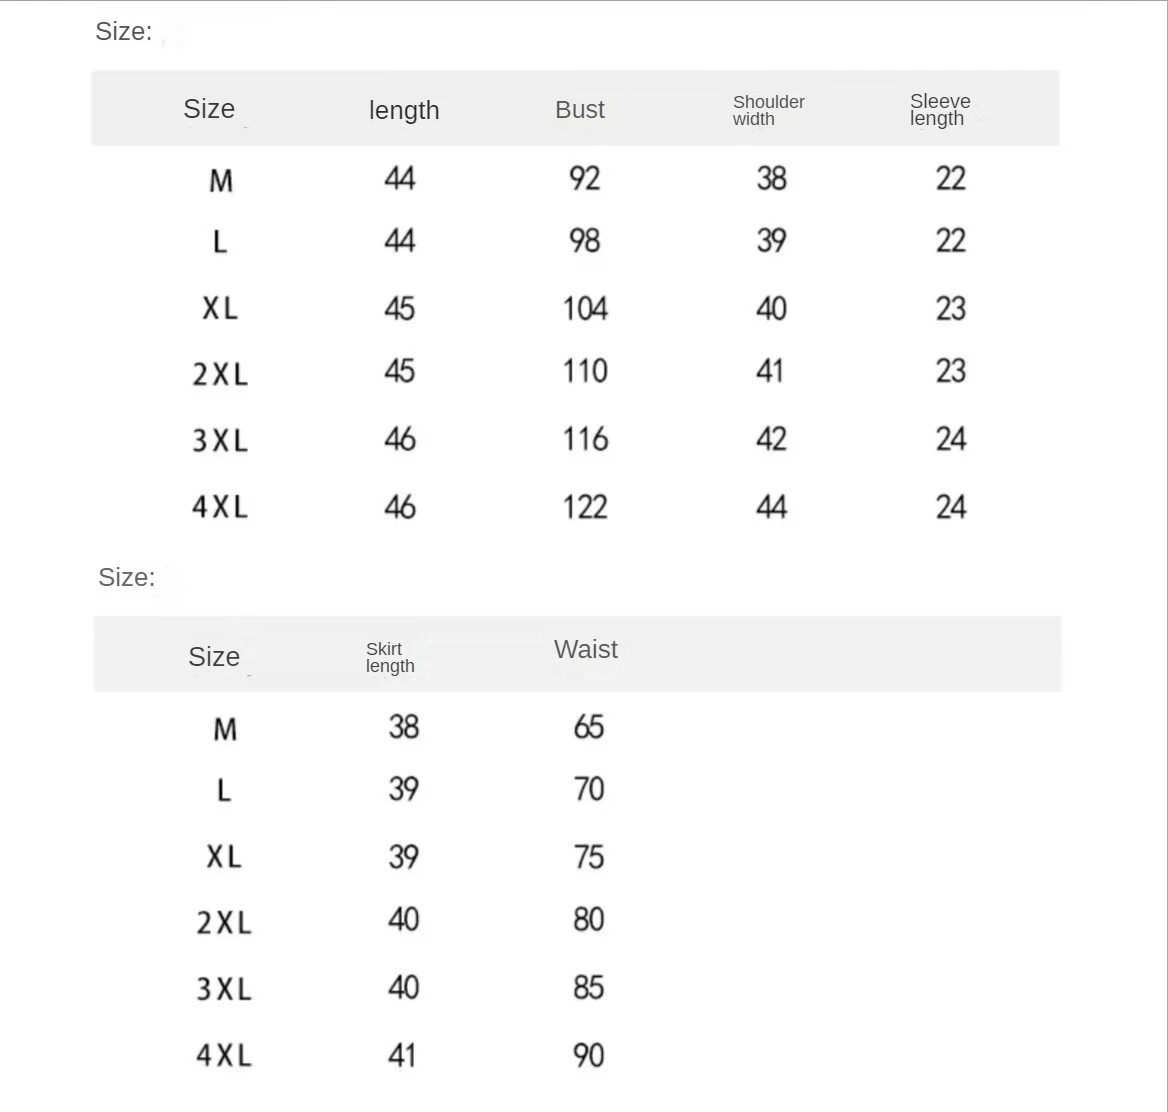Select shoulder width 42 in 3XL row
1168x1112 pixels.
pos(771,439)
